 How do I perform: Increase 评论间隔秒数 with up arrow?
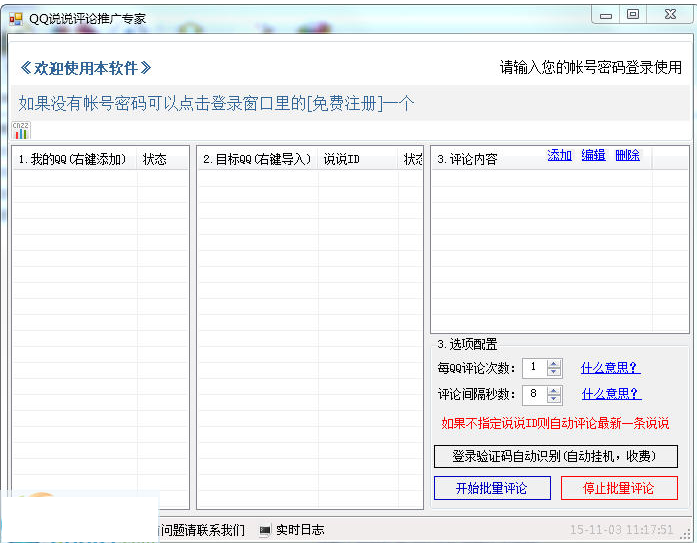(554, 390)
